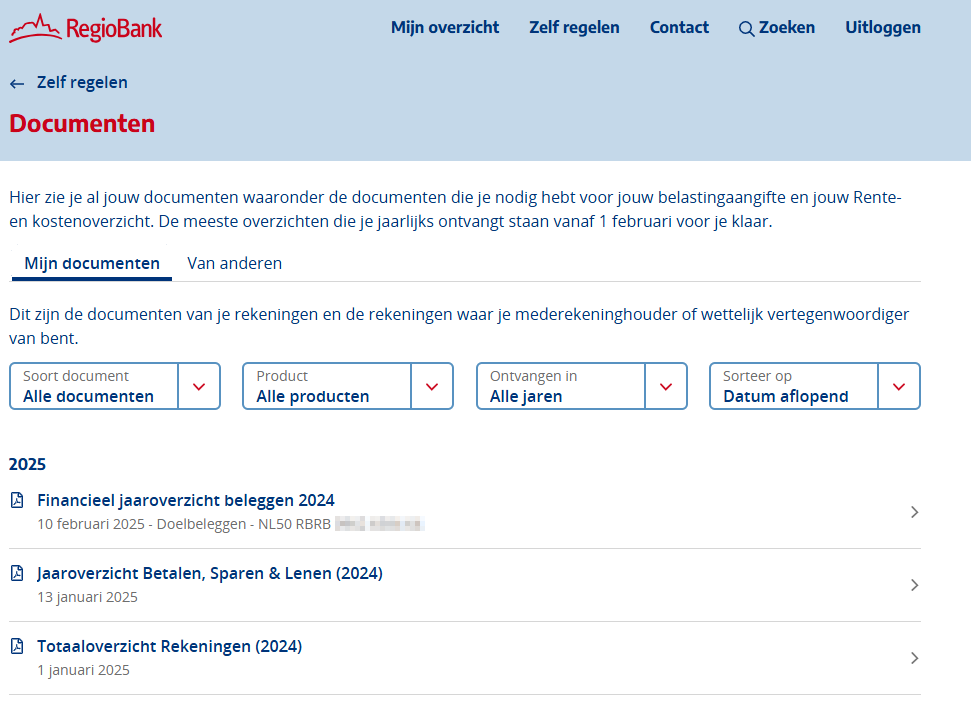Open chevron of Jaaroverzicht Betalen row

click(914, 585)
